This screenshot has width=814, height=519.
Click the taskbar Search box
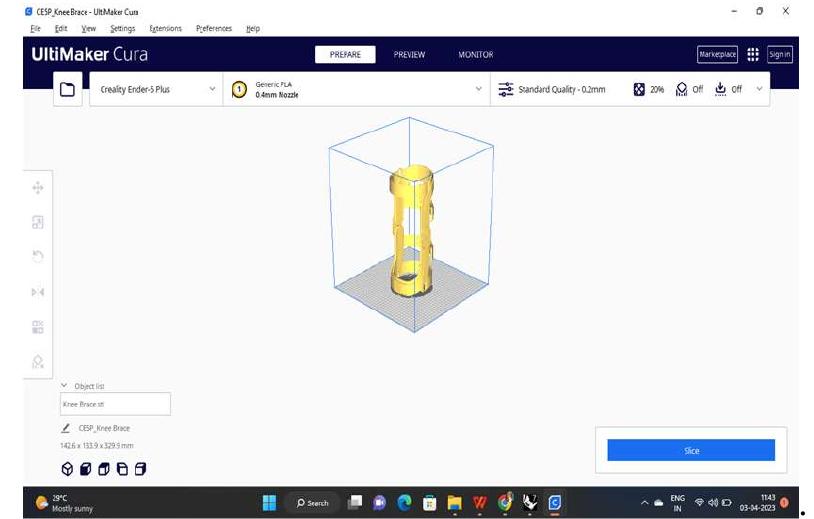[313, 503]
